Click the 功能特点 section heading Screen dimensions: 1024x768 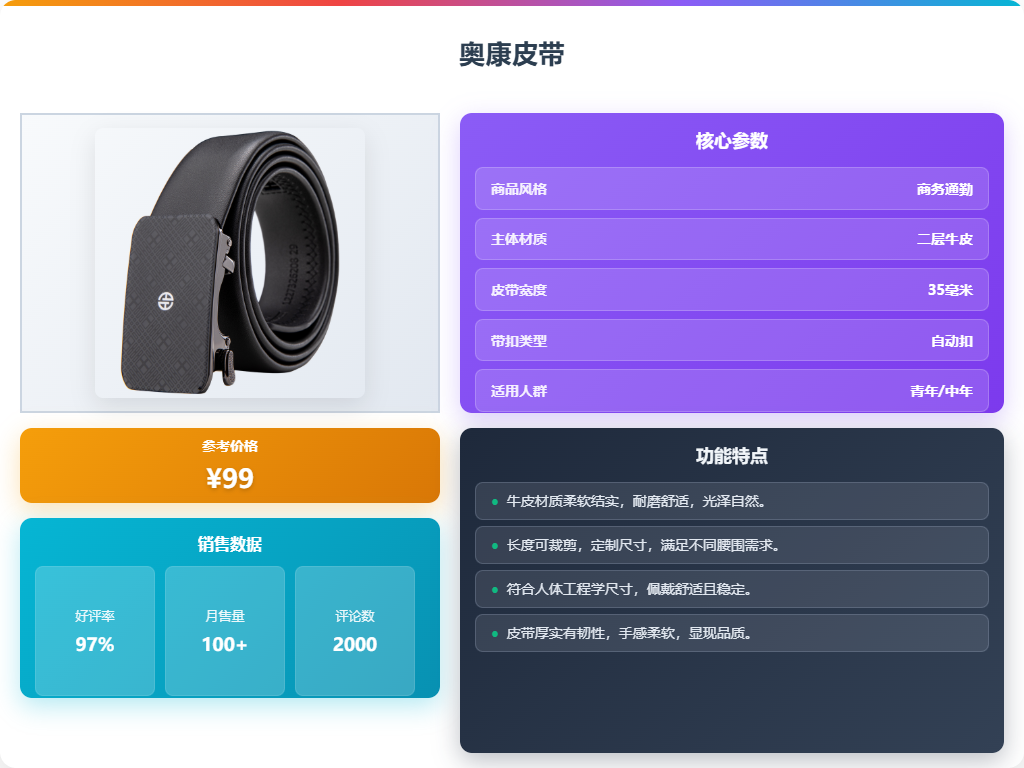click(731, 456)
